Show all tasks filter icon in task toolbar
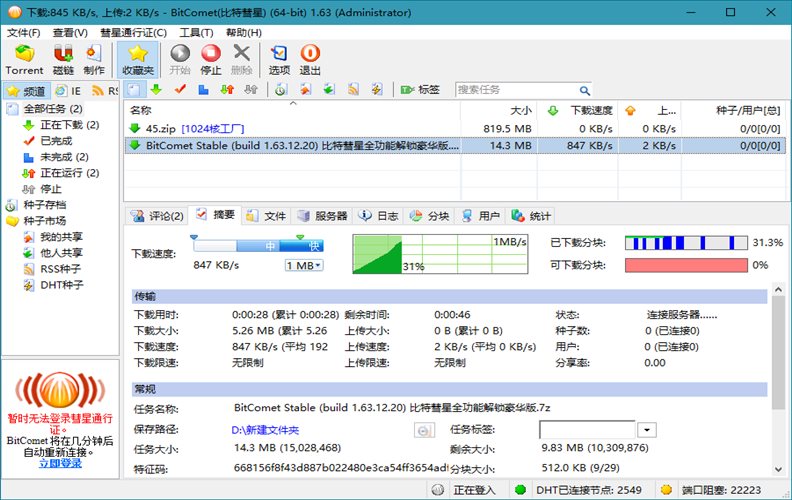 pos(134,90)
